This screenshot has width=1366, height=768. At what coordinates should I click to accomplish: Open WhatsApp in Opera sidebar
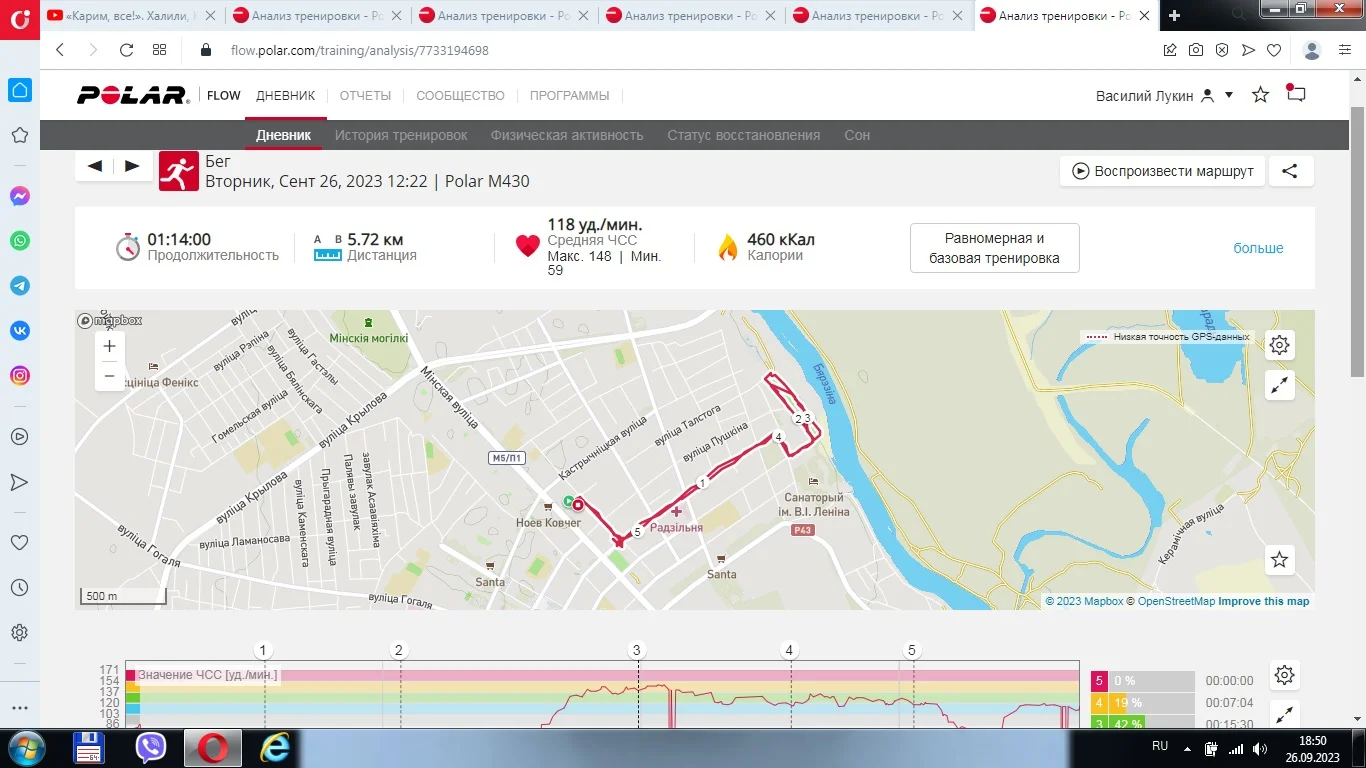click(19, 241)
